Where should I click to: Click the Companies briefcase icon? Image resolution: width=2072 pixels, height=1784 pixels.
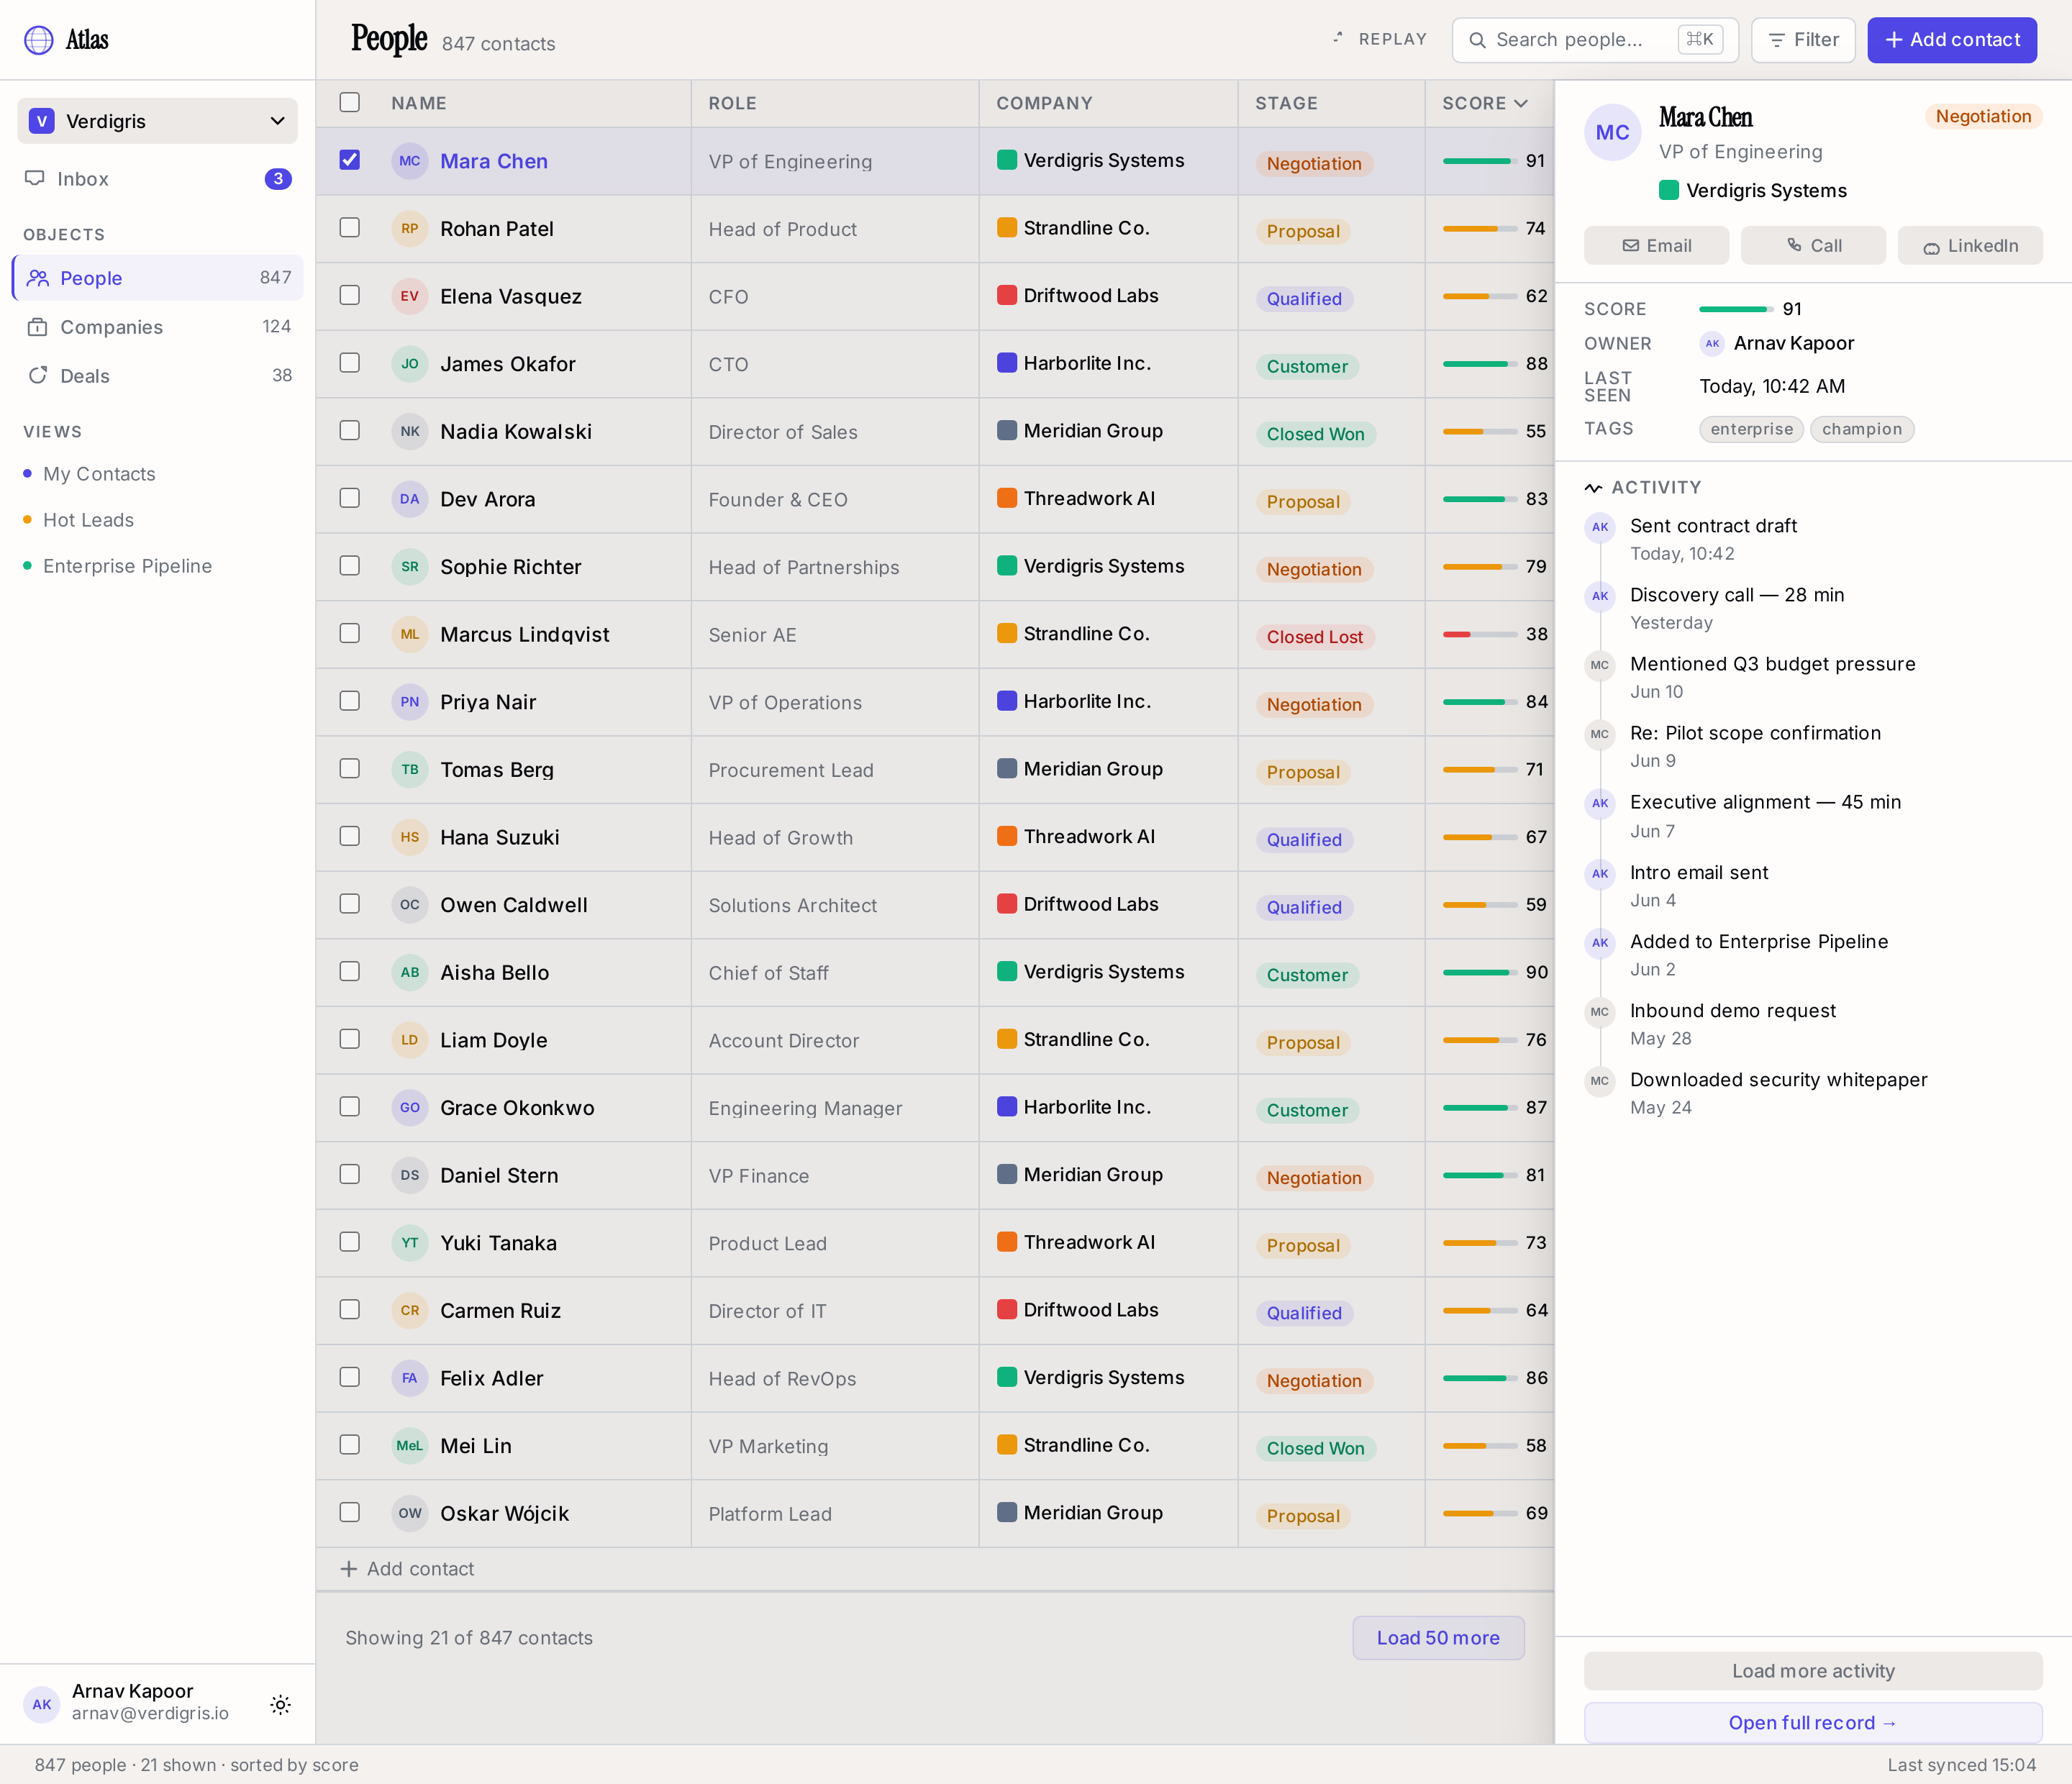(x=38, y=327)
